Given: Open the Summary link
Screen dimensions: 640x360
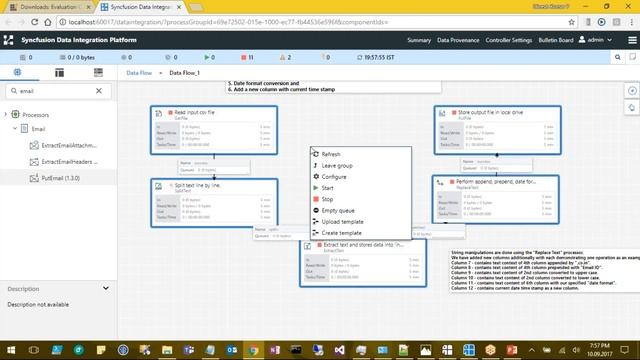Looking at the screenshot, I should coord(419,40).
